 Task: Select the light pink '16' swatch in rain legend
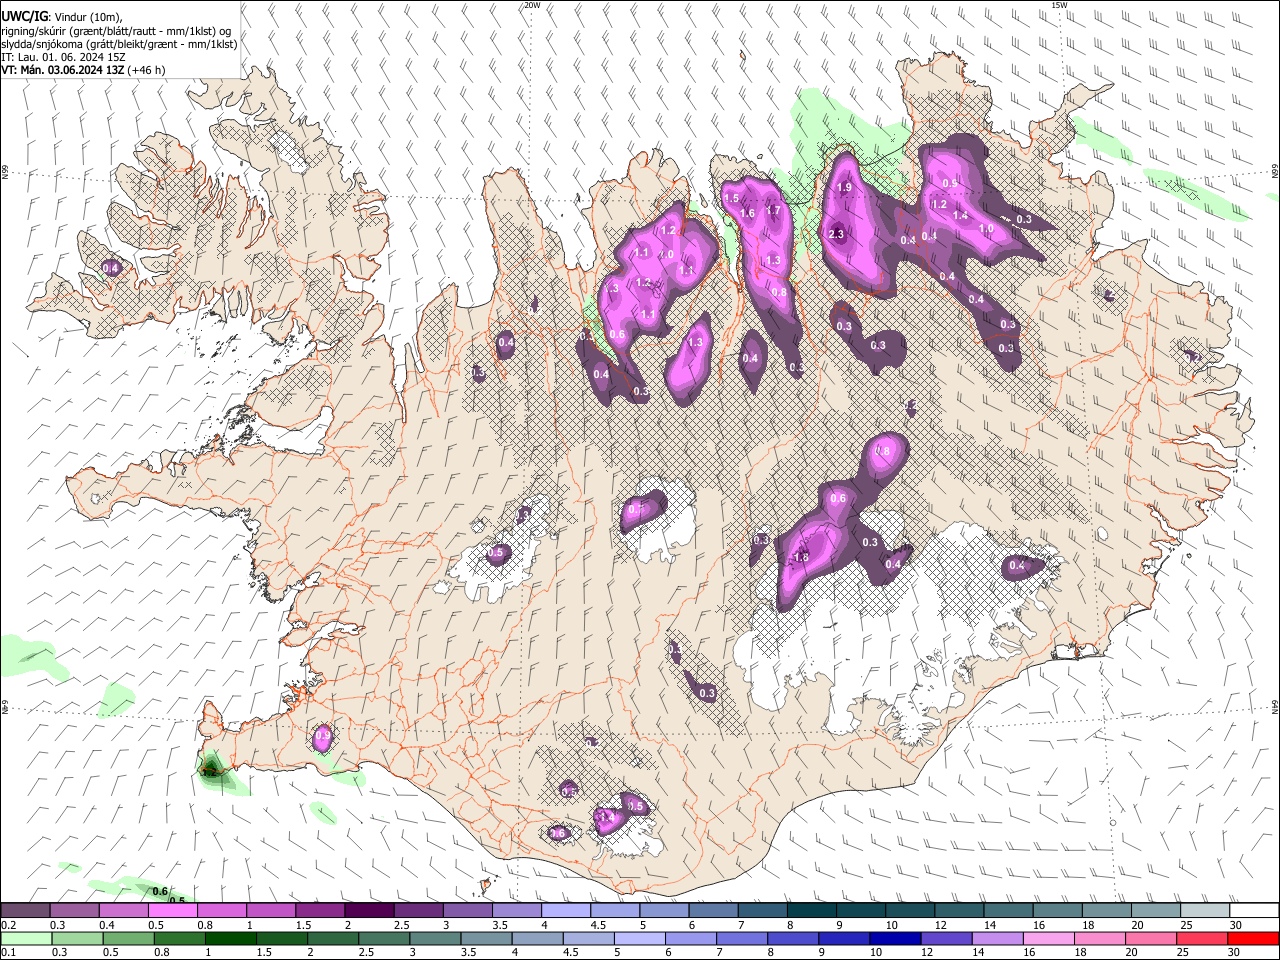pos(1049,938)
